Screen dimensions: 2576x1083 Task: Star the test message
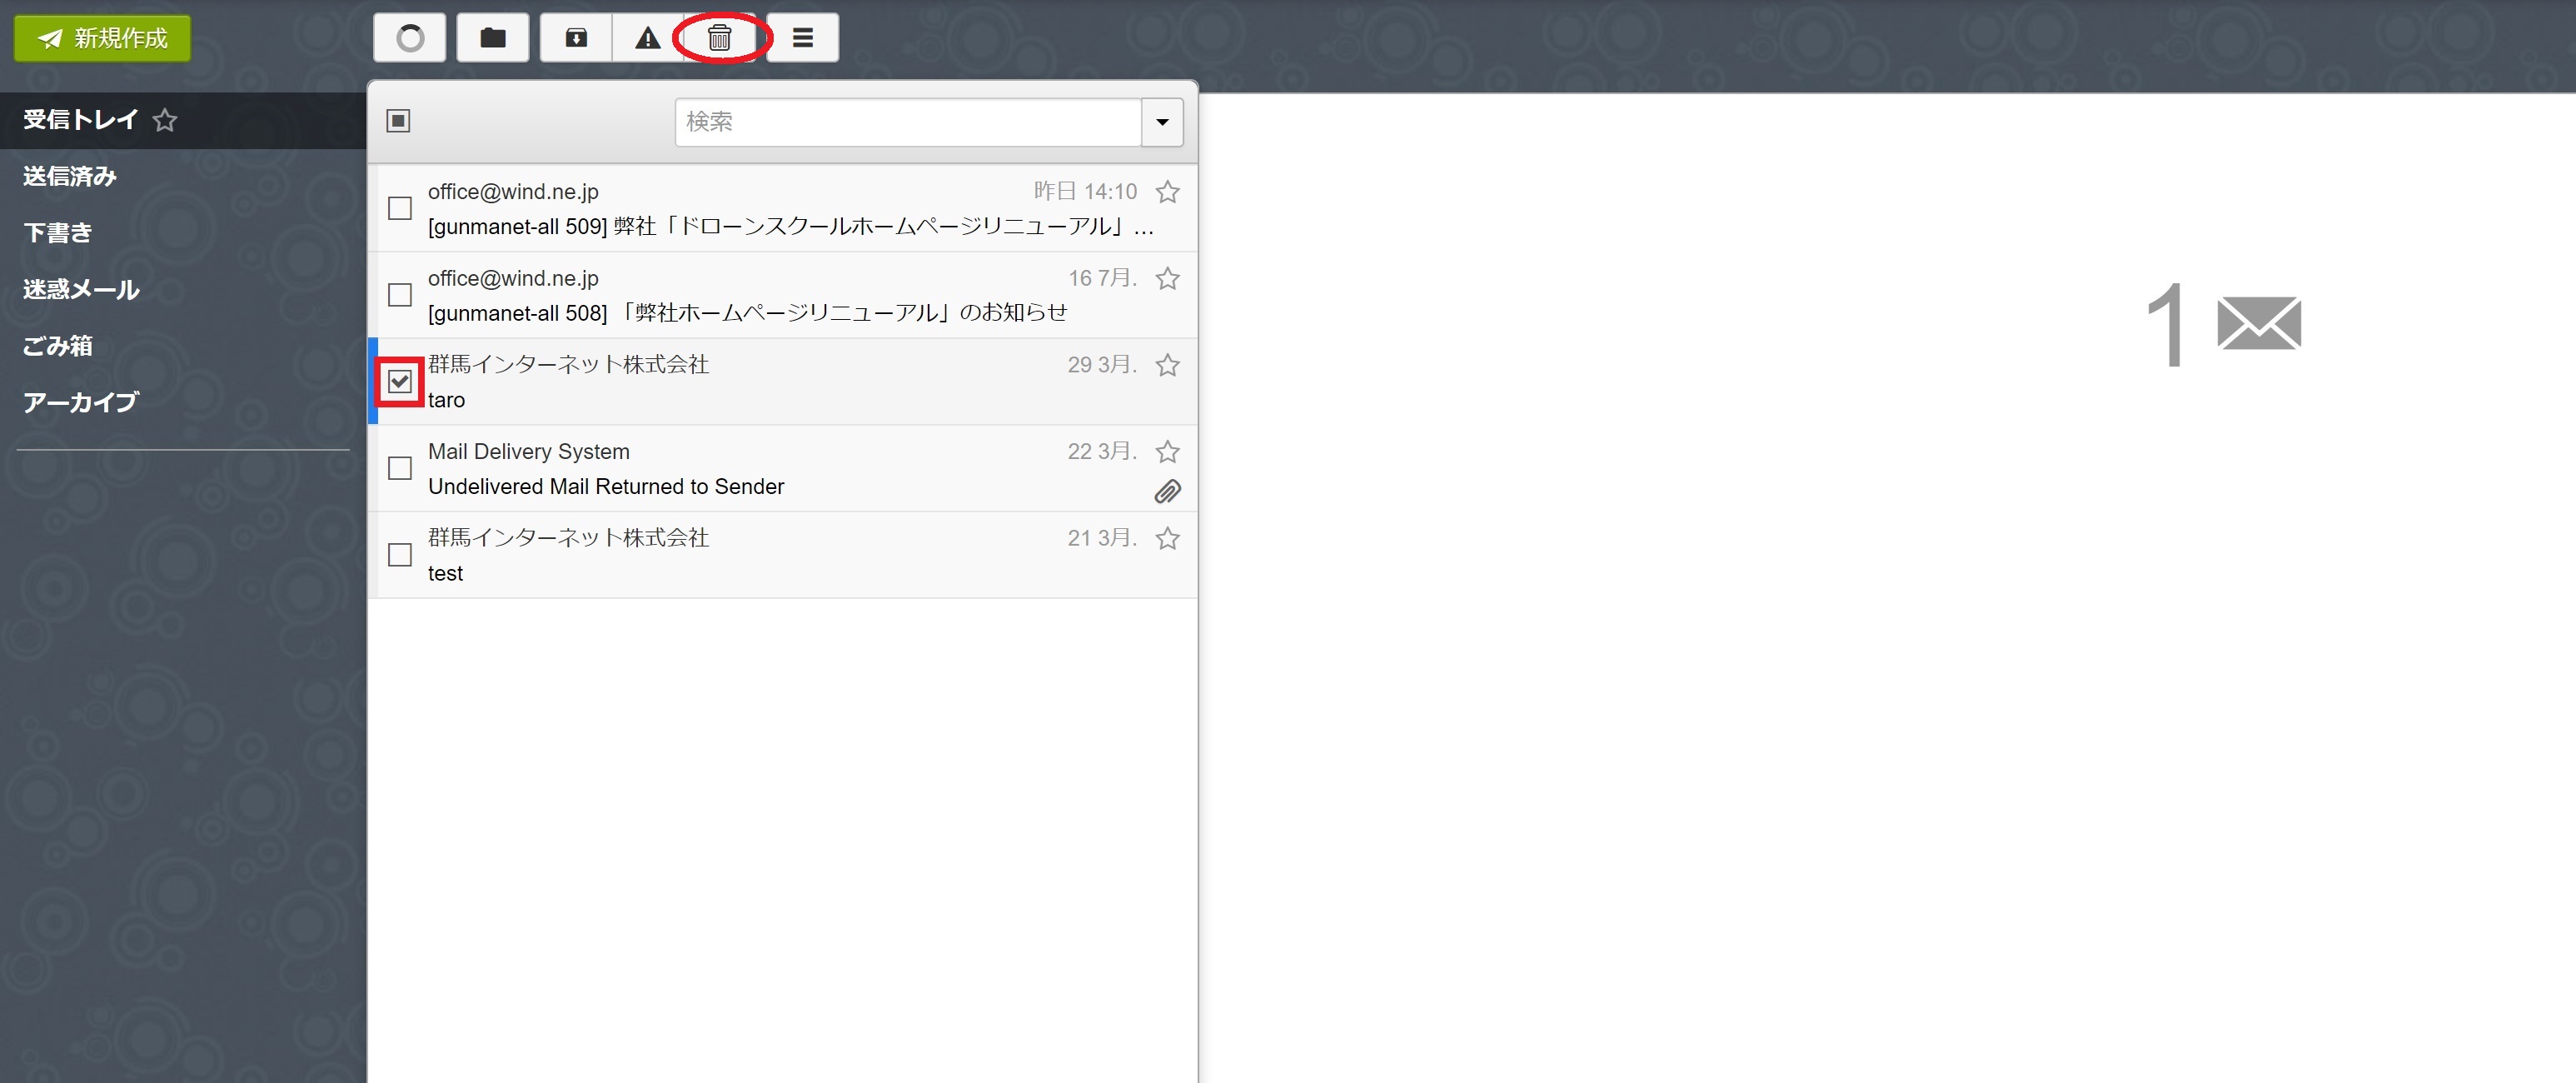(x=1167, y=538)
